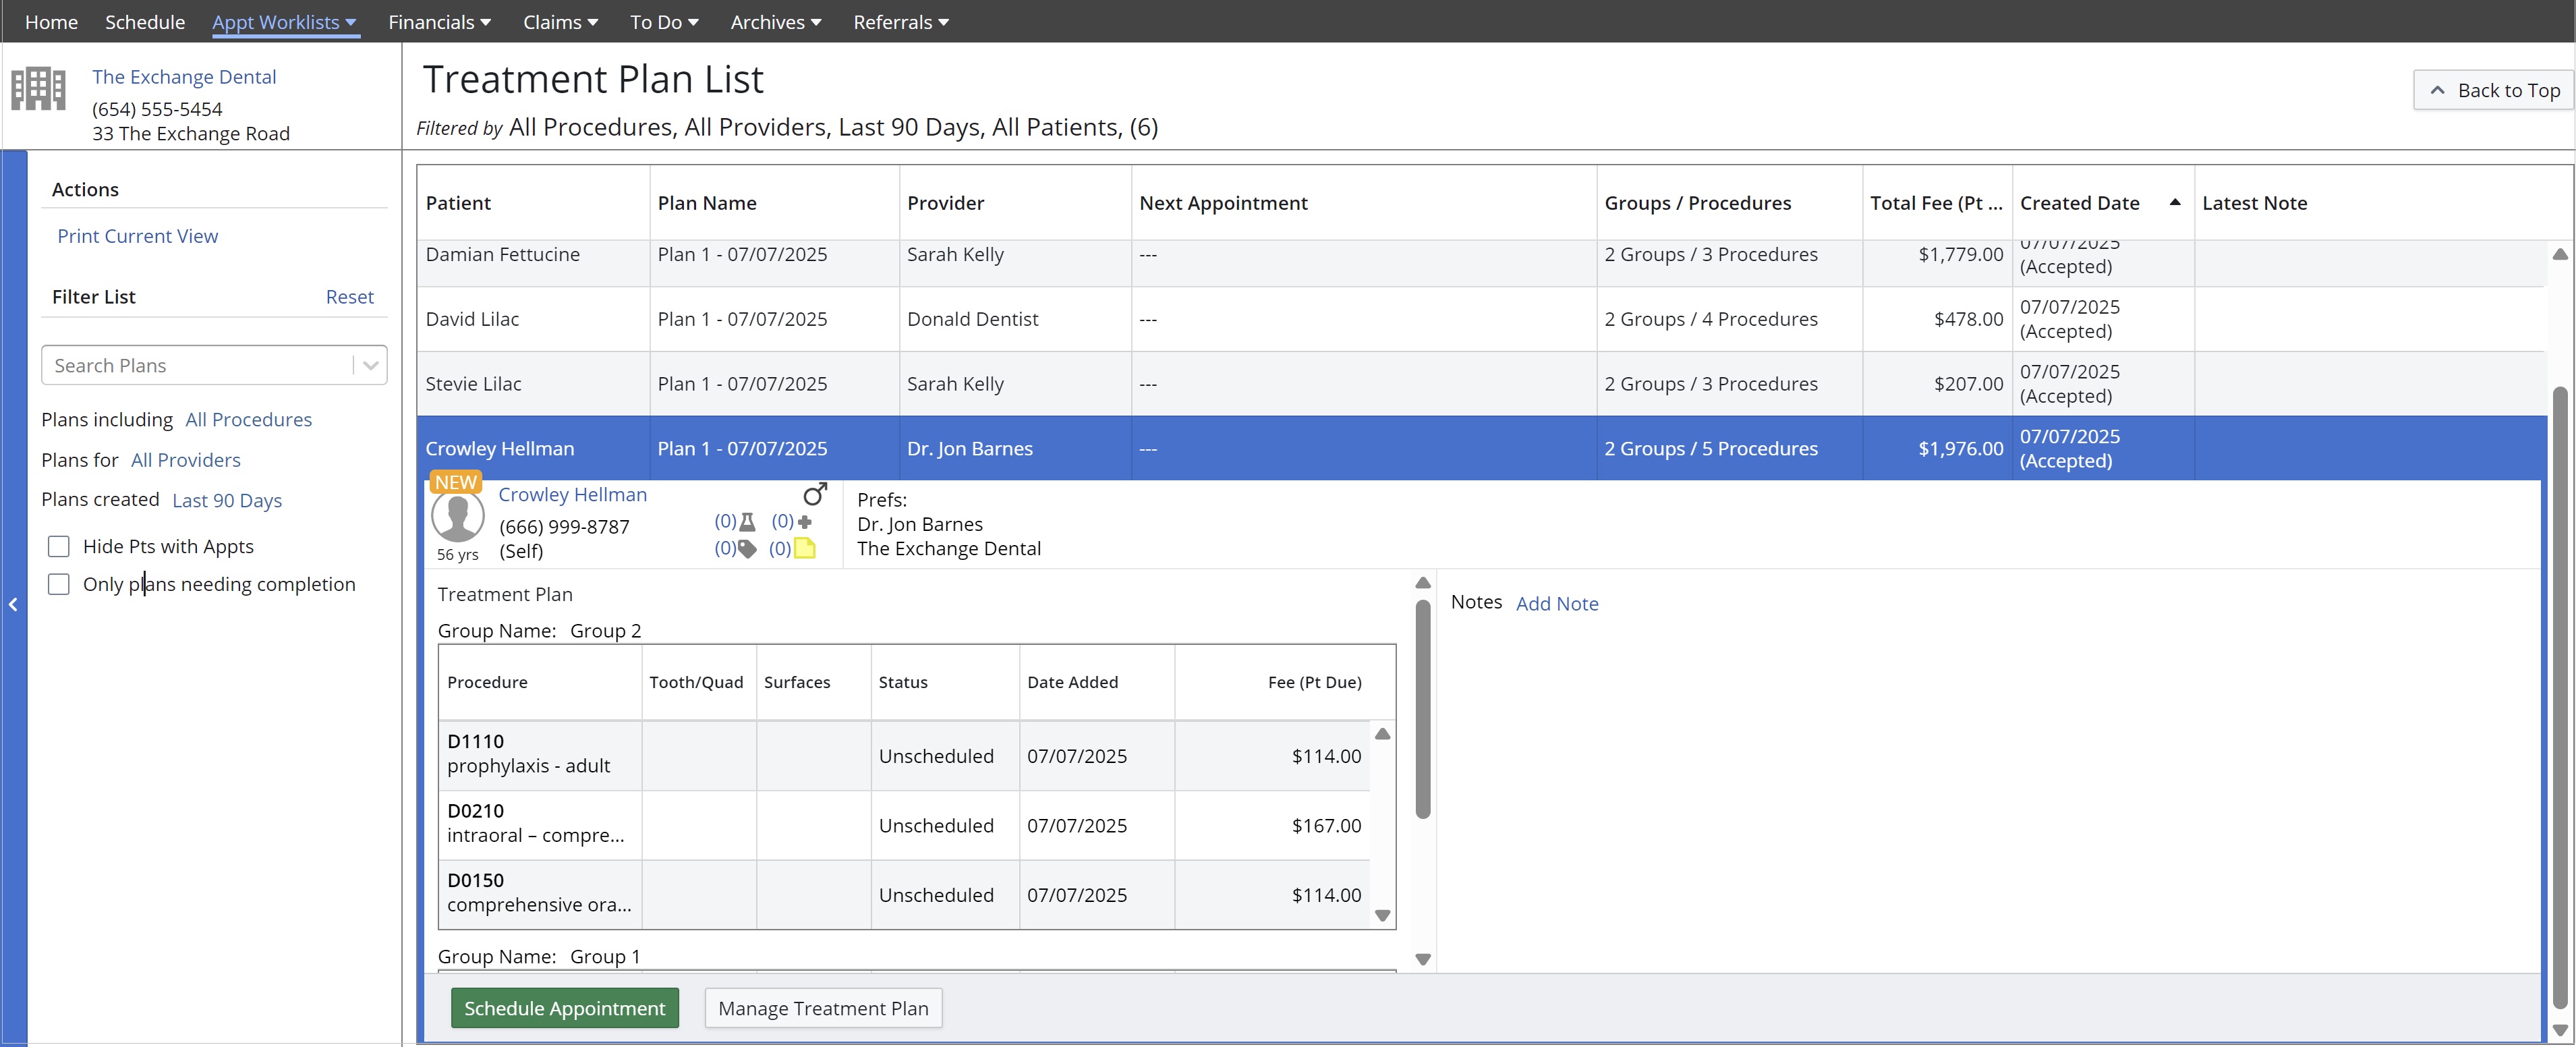Viewport: 2576px width, 1047px height.
Task: Click the Back to Top button
Action: click(x=2493, y=90)
